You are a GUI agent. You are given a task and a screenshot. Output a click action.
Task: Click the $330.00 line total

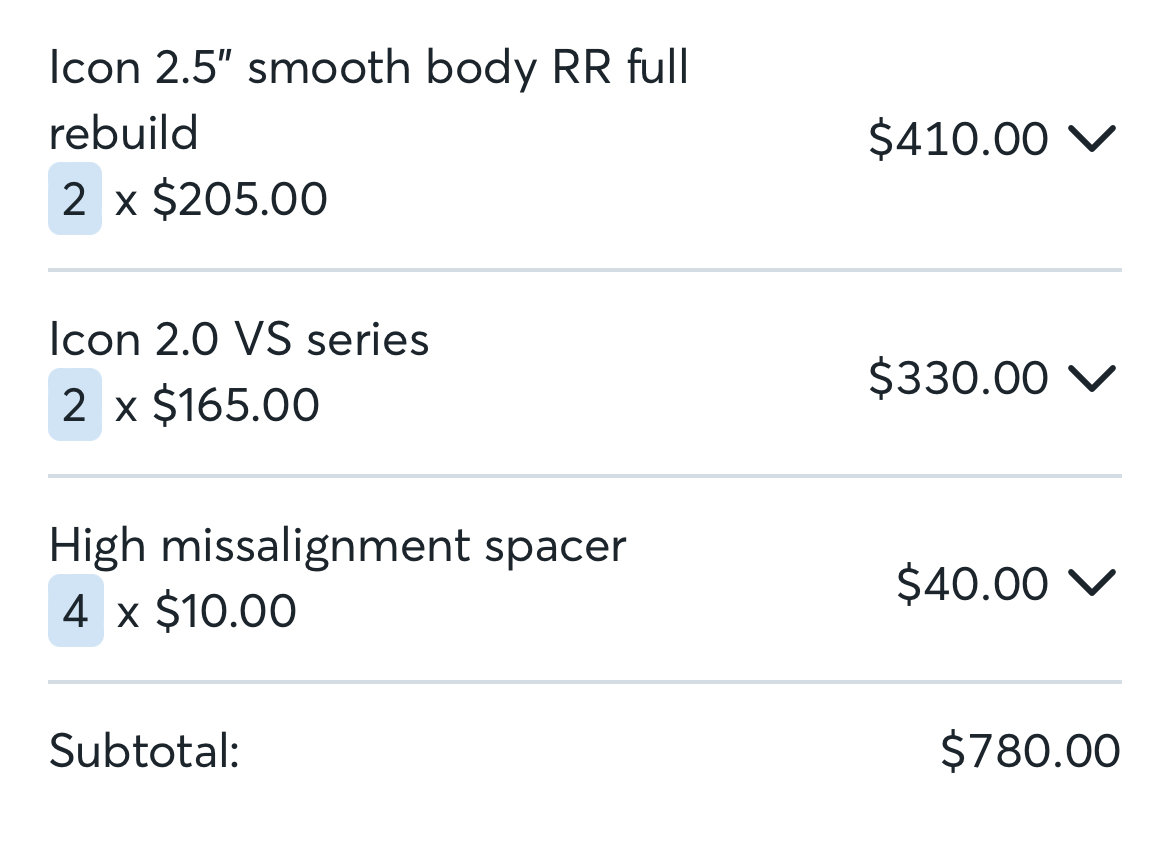click(x=958, y=378)
